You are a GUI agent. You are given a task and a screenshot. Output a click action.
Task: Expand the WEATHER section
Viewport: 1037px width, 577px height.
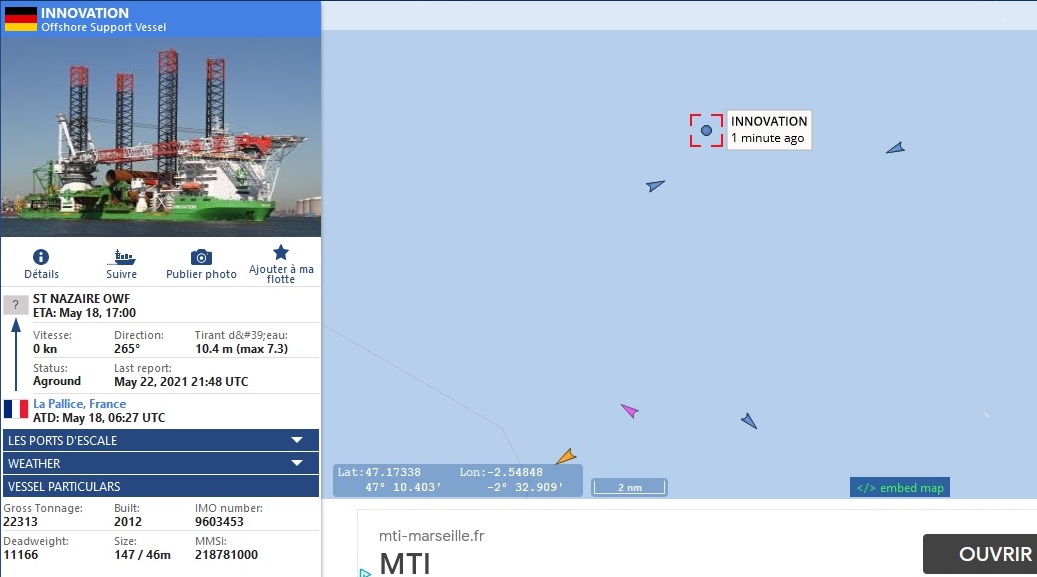tap(161, 463)
